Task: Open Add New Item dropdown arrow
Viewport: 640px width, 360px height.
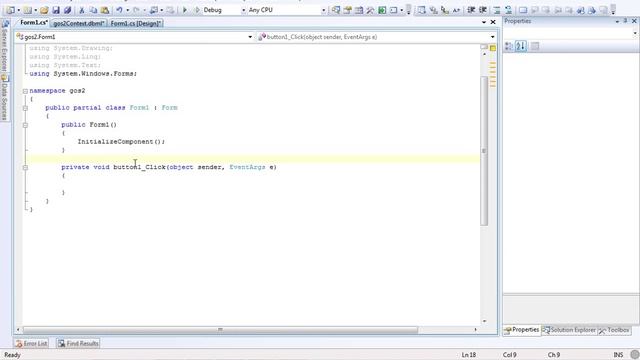Action: tap(36, 10)
